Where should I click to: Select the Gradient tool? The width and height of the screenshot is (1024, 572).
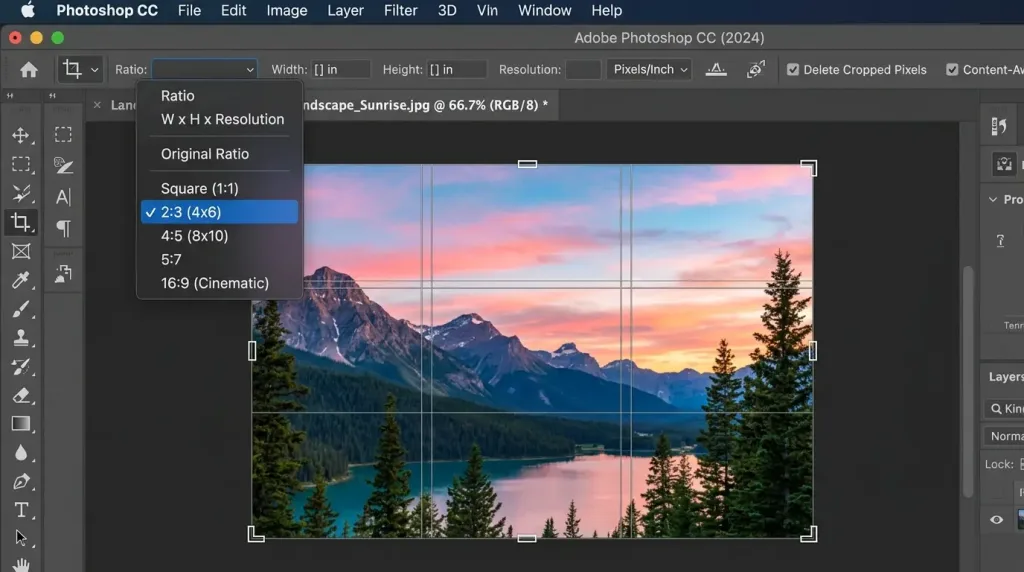tap(20, 424)
